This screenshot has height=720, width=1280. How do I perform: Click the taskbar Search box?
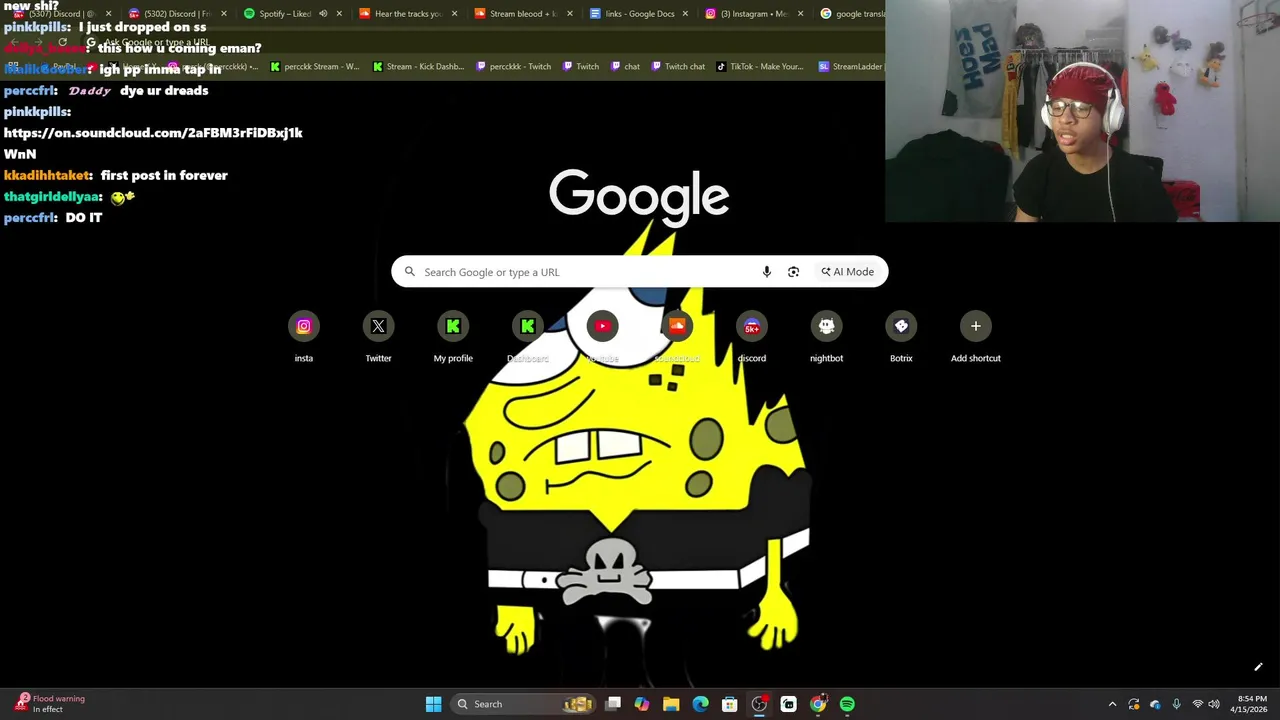coord(524,704)
